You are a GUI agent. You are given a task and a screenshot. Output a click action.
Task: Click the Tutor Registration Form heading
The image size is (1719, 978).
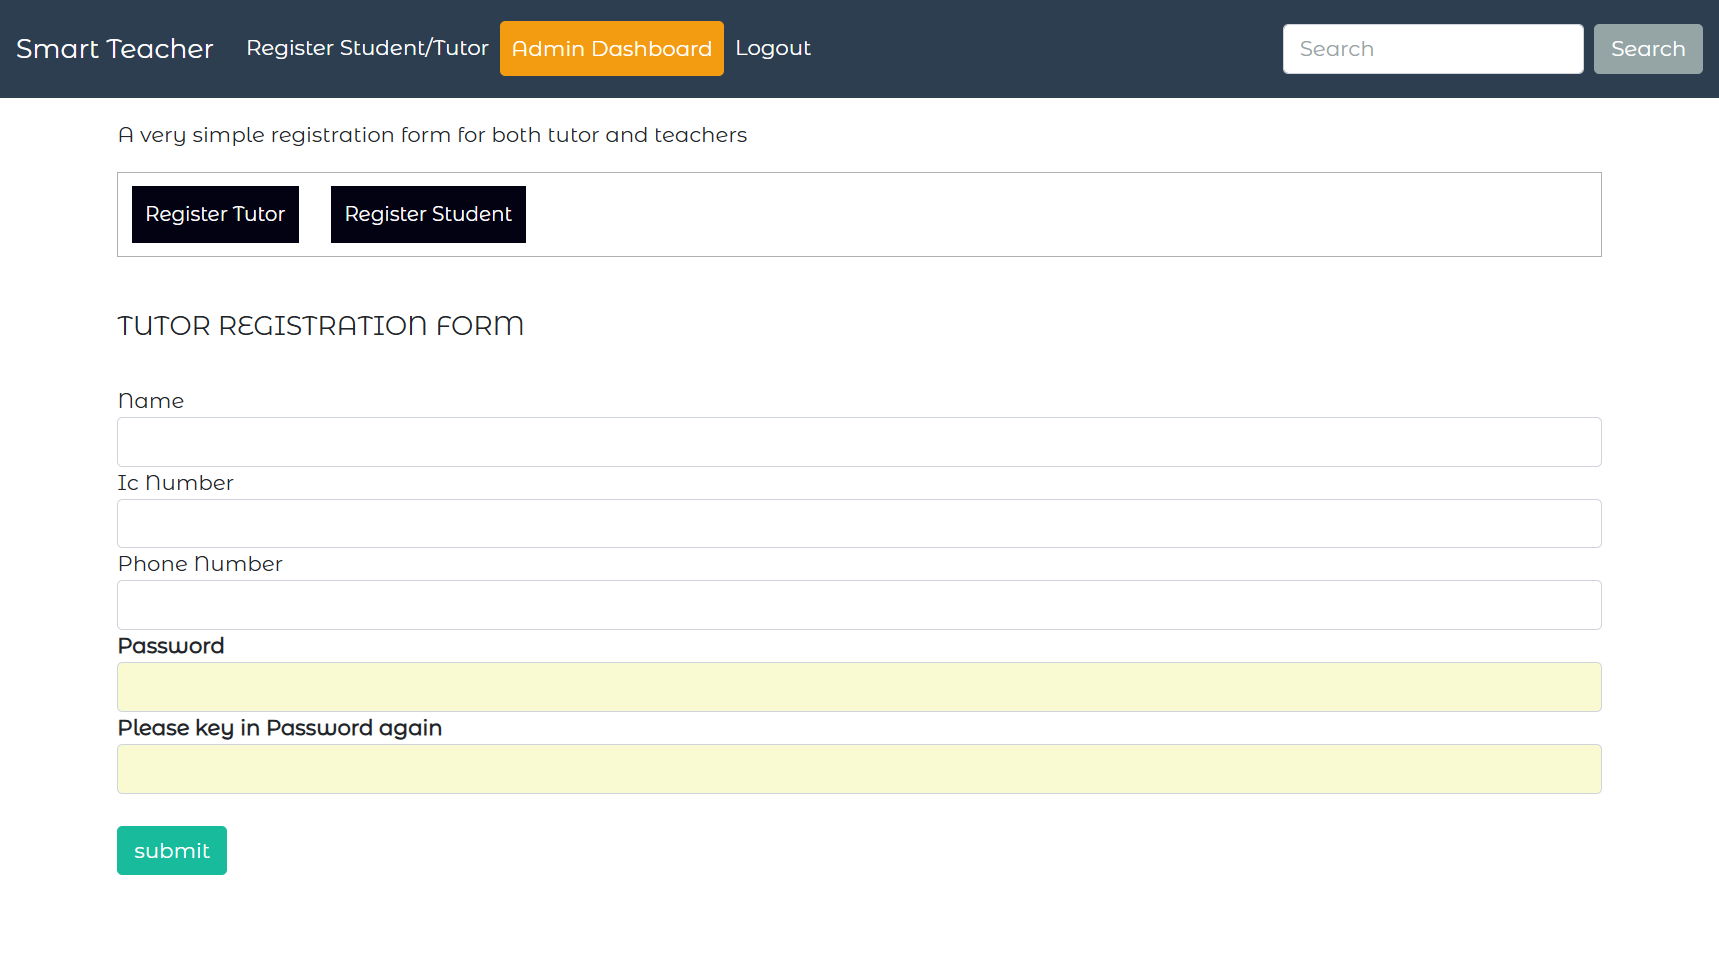pyautogui.click(x=320, y=326)
